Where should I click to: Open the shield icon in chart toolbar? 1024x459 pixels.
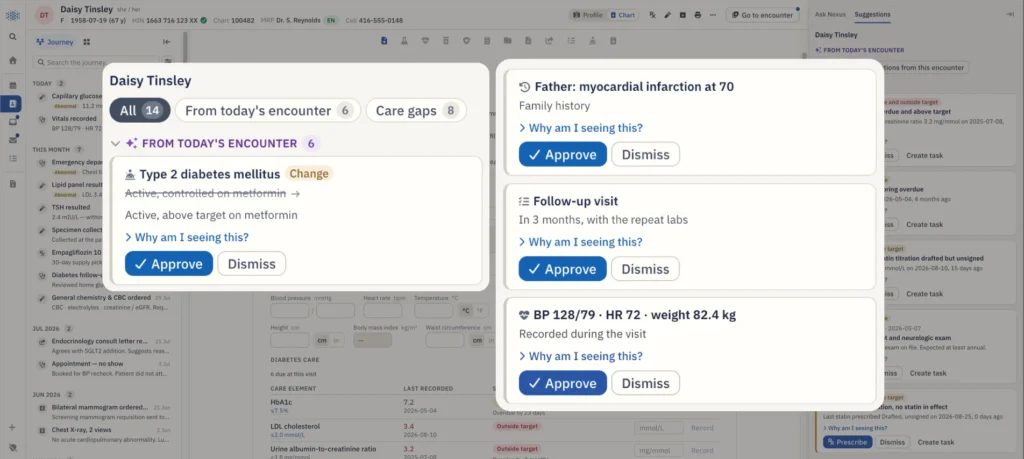pos(466,40)
